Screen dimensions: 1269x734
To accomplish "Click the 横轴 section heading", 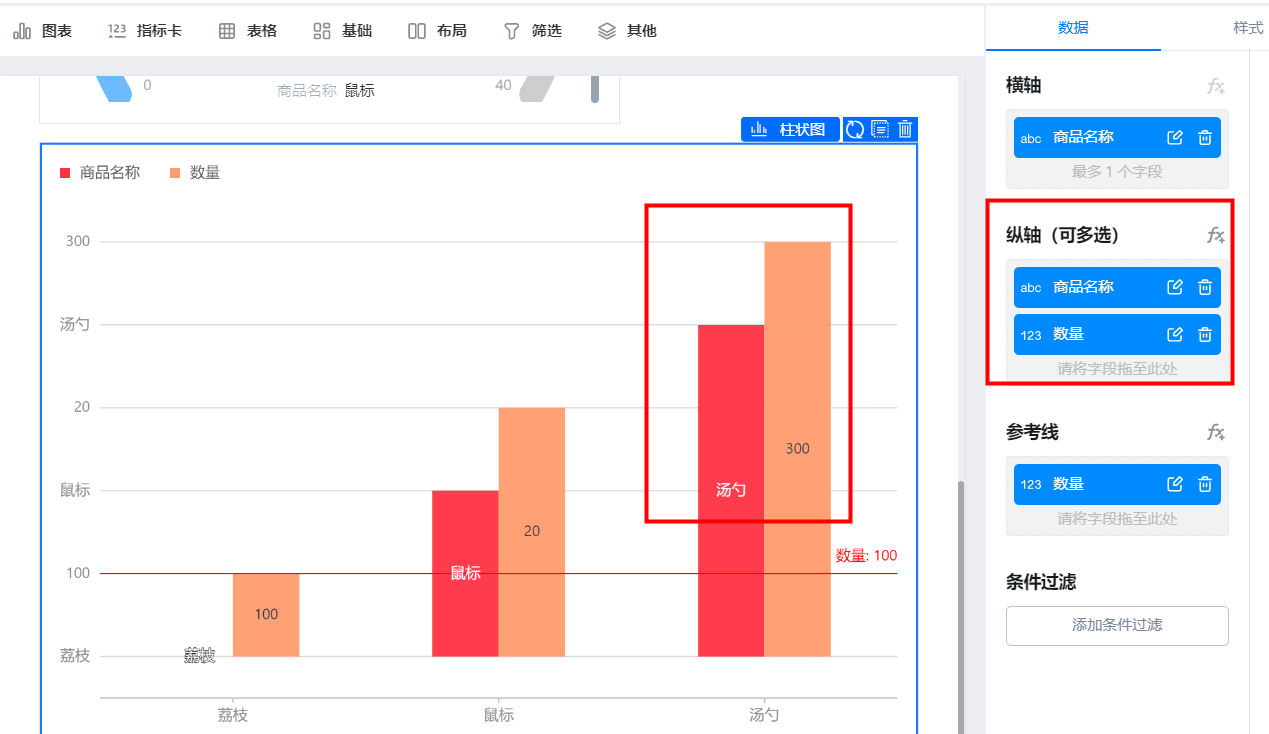I will 1024,86.
